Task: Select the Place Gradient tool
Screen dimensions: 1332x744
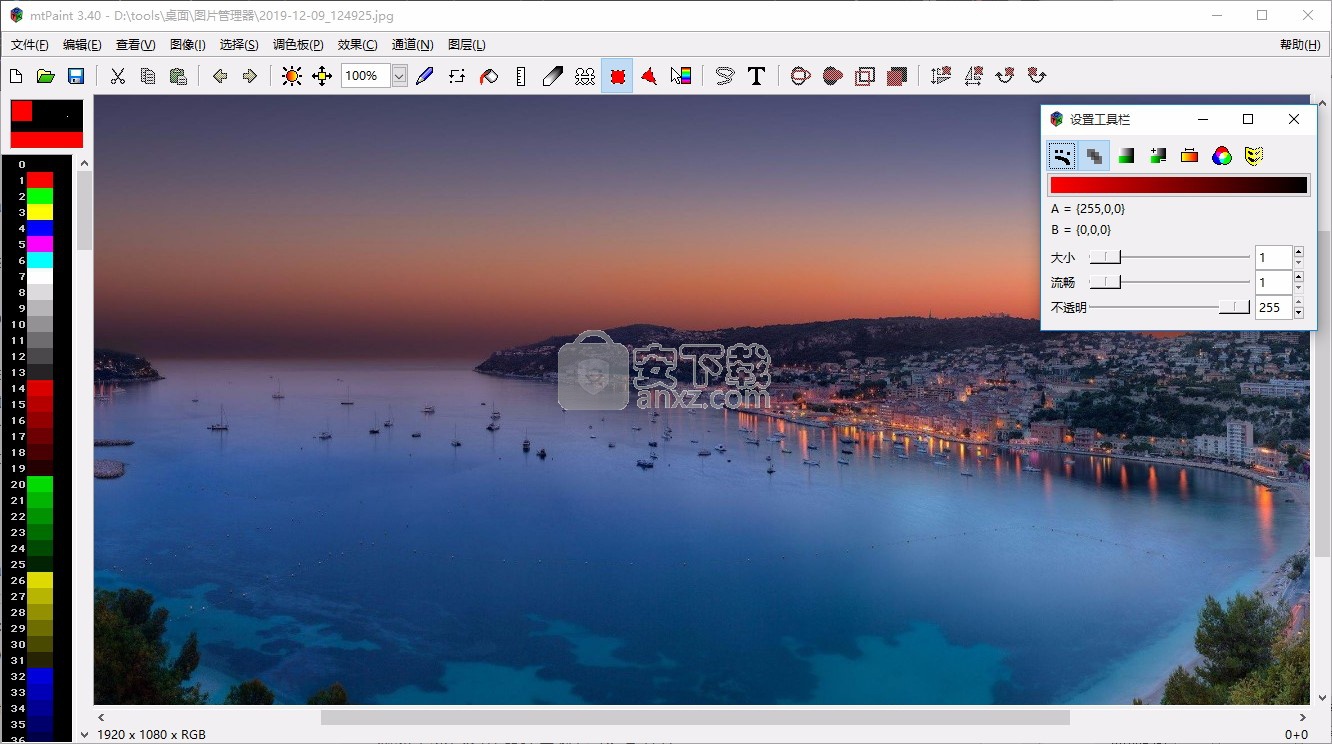Action: pos(681,76)
